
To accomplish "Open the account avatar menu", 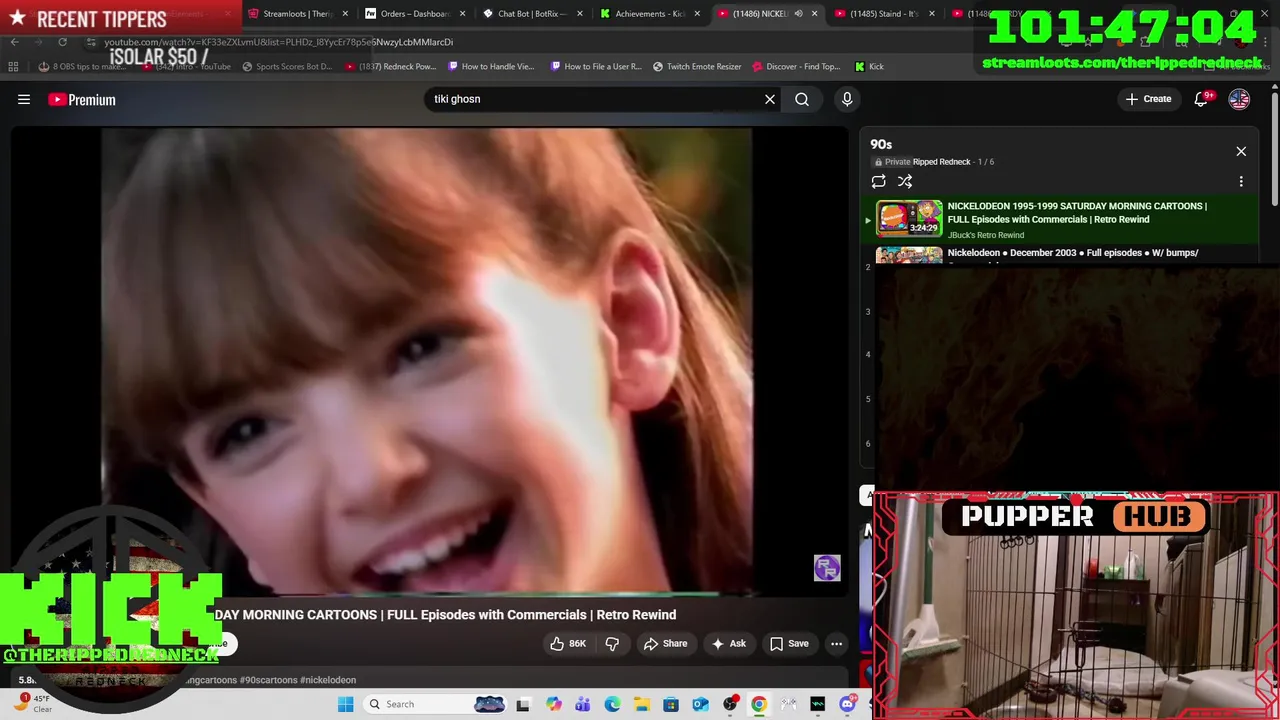I will tap(1239, 99).
